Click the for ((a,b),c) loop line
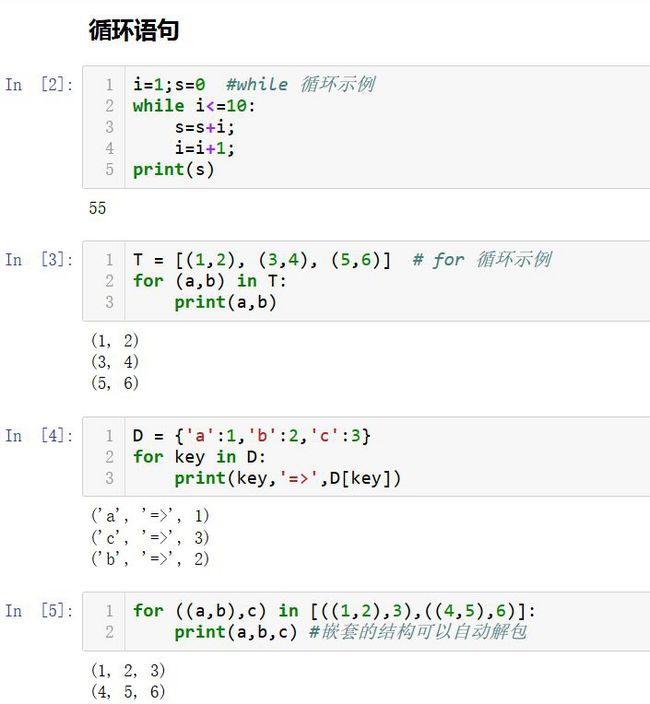The width and height of the screenshot is (650, 704). pos(334,611)
